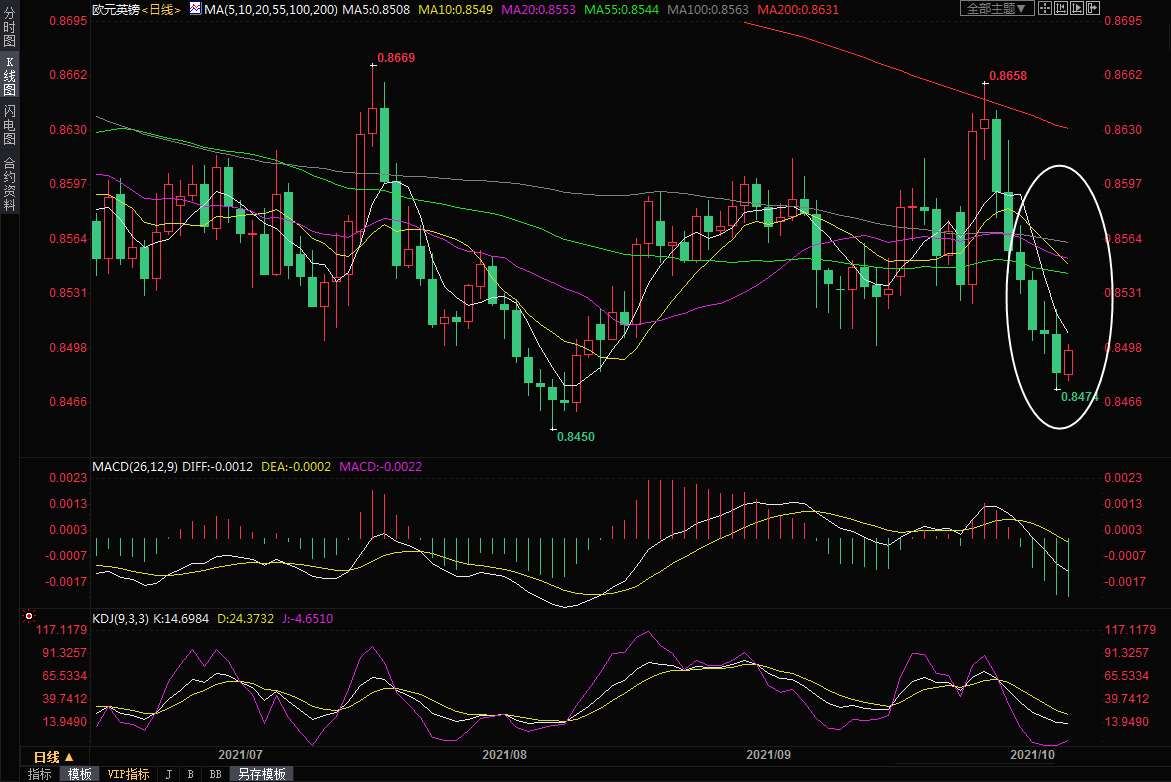Expand the 日线 period selector

coord(53,756)
